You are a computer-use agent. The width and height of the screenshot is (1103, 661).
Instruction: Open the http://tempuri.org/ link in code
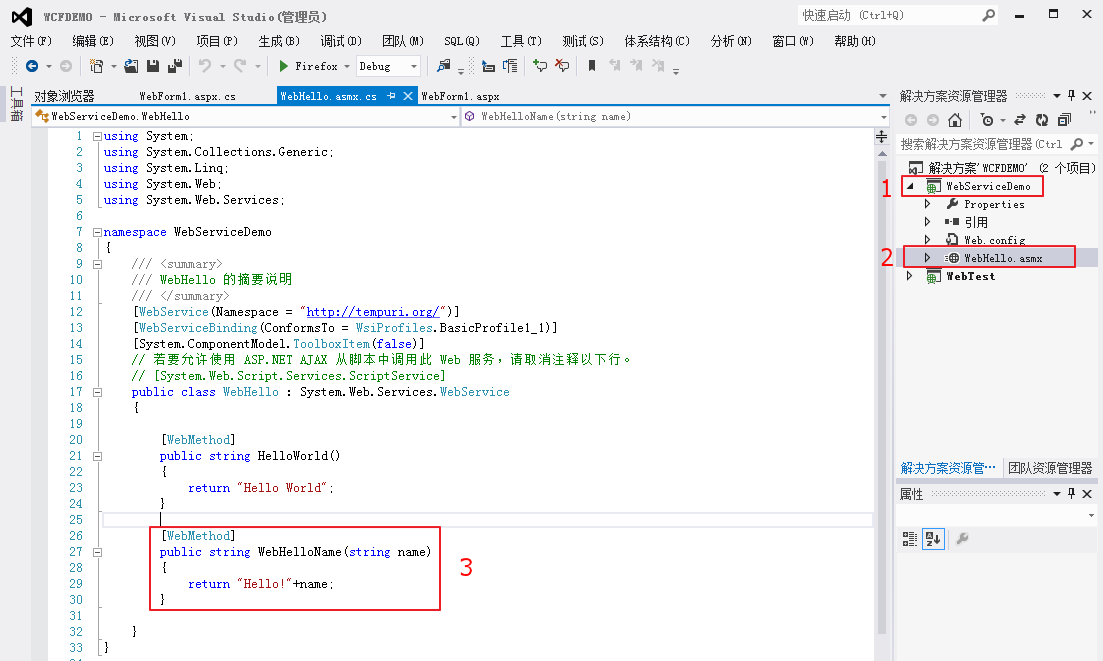[x=373, y=312]
